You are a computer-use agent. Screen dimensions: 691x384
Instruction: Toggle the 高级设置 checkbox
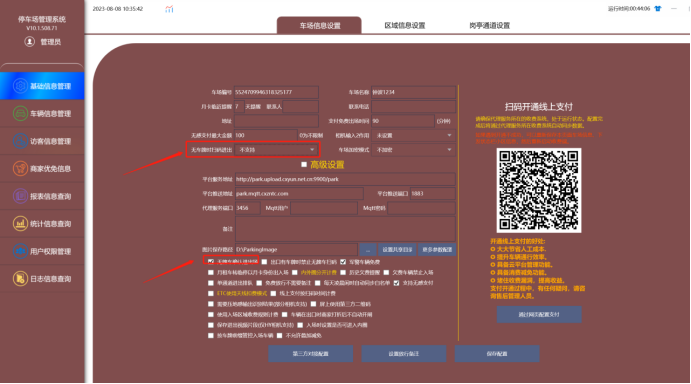coord(304,164)
